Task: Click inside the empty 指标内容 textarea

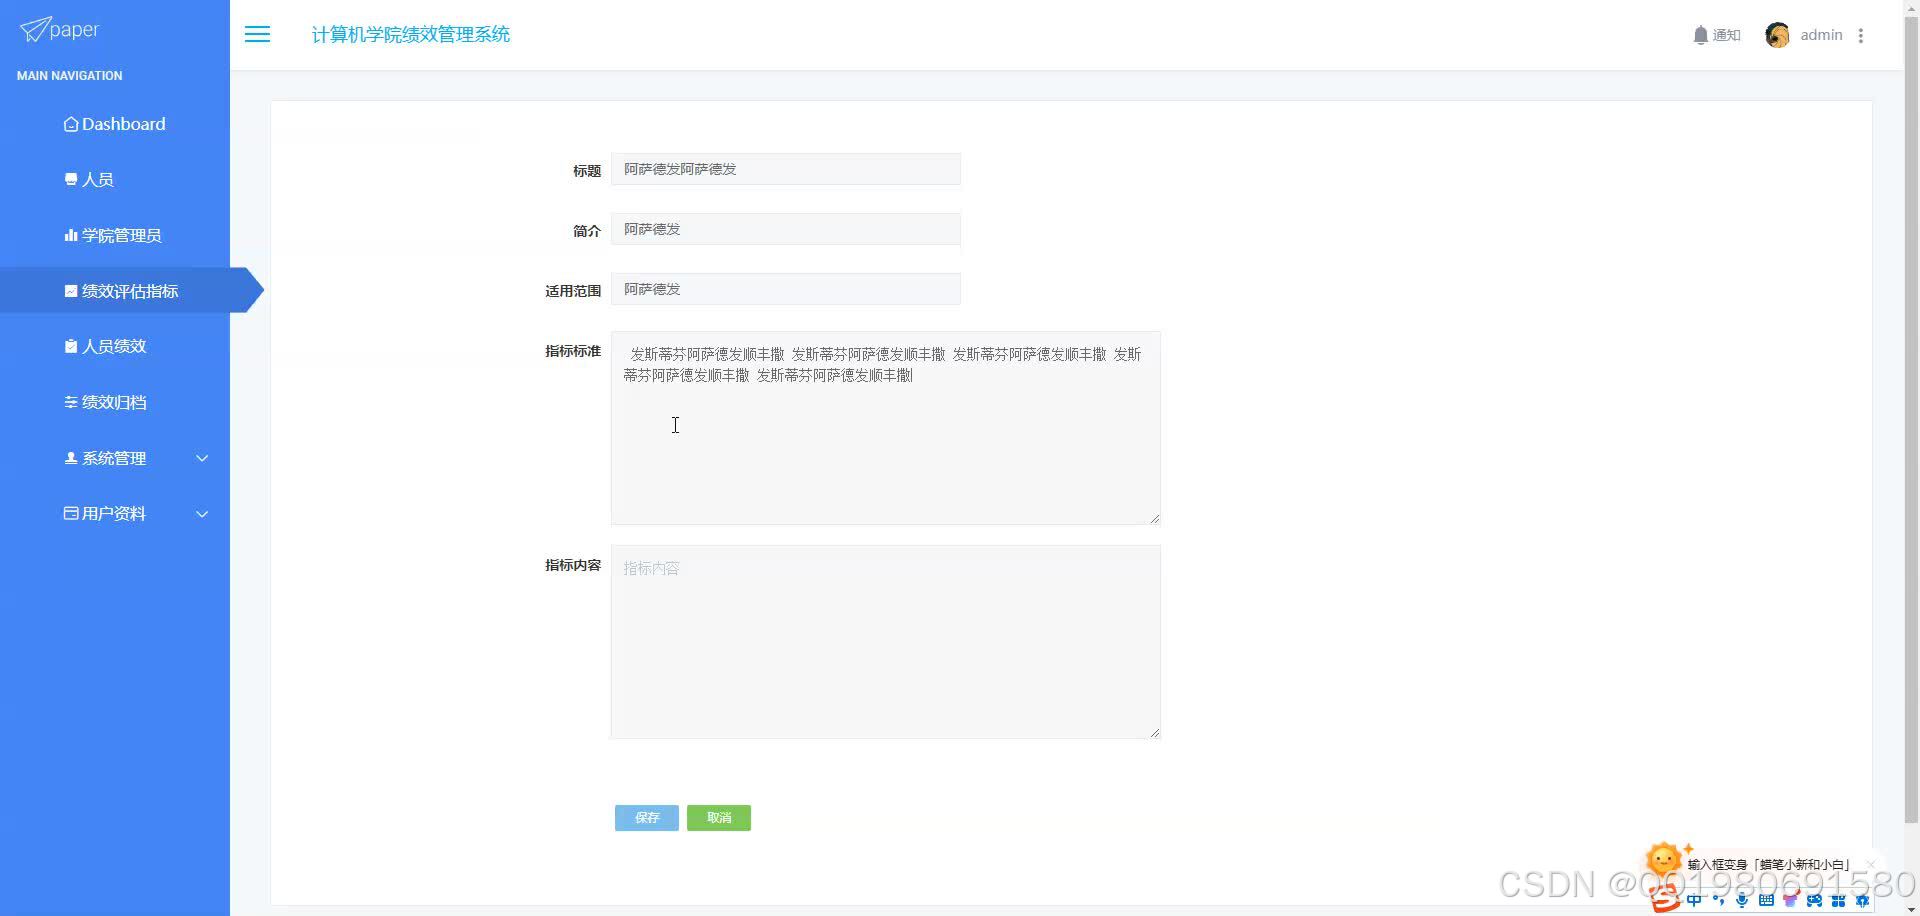Action: pos(886,642)
